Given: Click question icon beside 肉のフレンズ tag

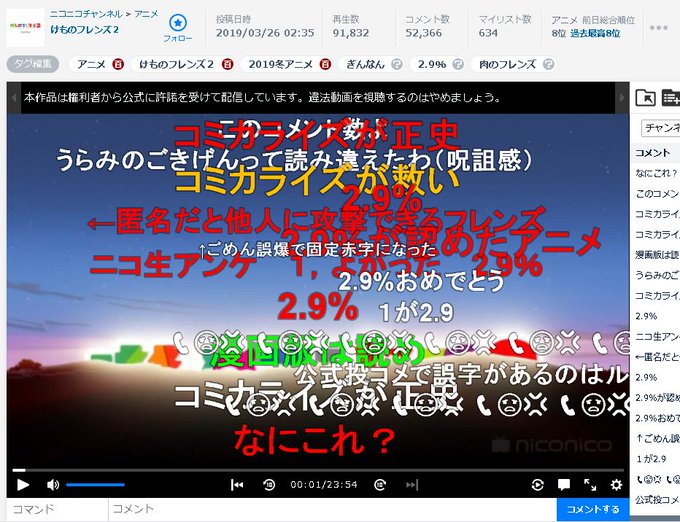Looking at the screenshot, I should [549, 65].
